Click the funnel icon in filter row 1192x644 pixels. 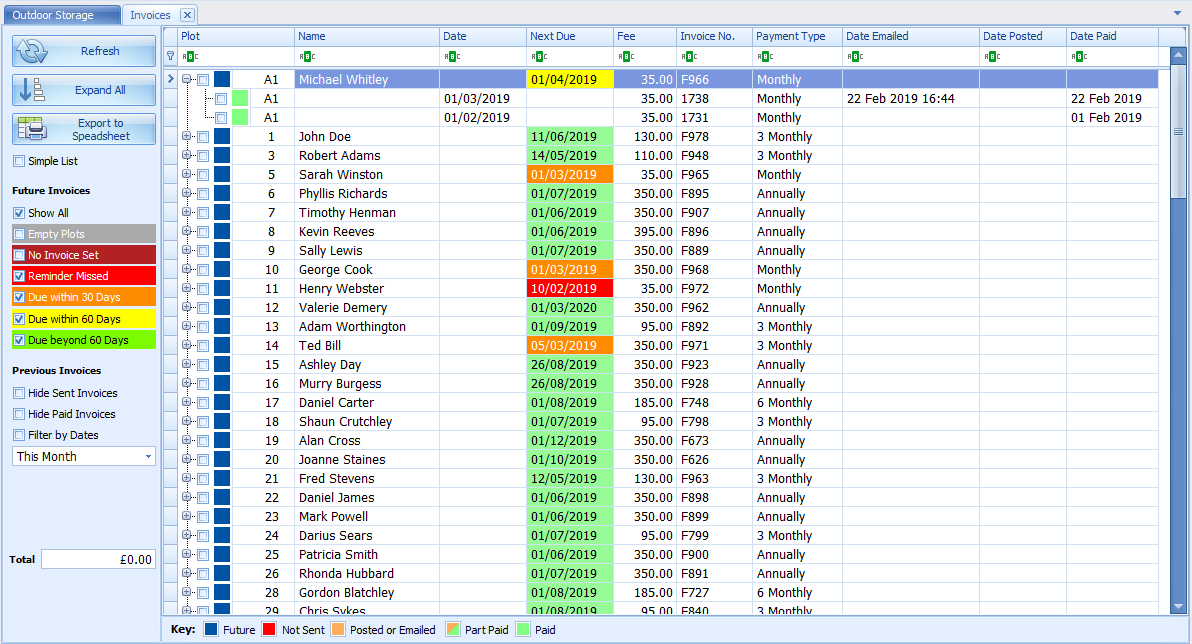click(x=170, y=57)
